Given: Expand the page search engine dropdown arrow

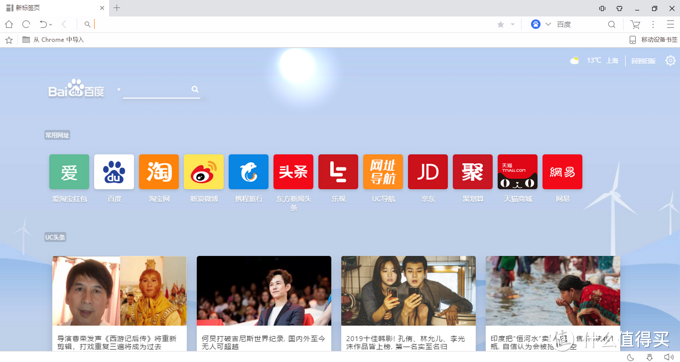Looking at the screenshot, I should click(118, 90).
